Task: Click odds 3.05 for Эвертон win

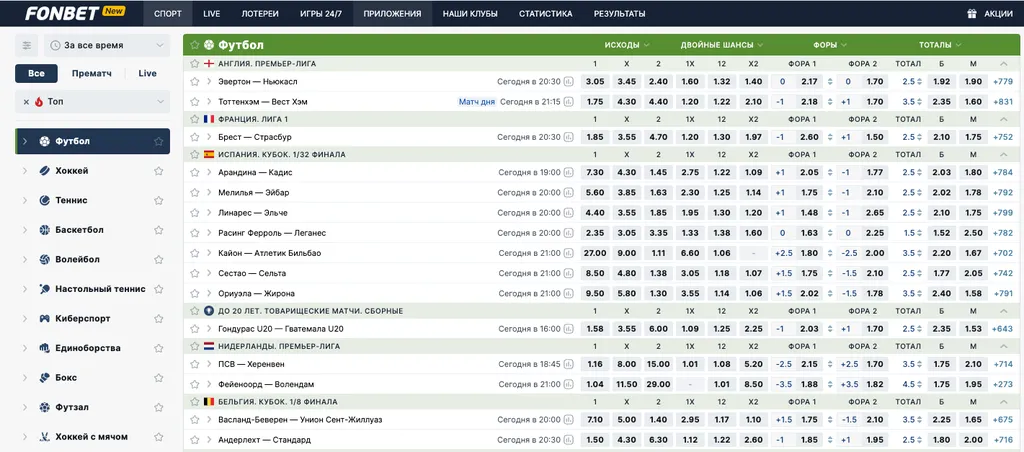Action: click(595, 82)
